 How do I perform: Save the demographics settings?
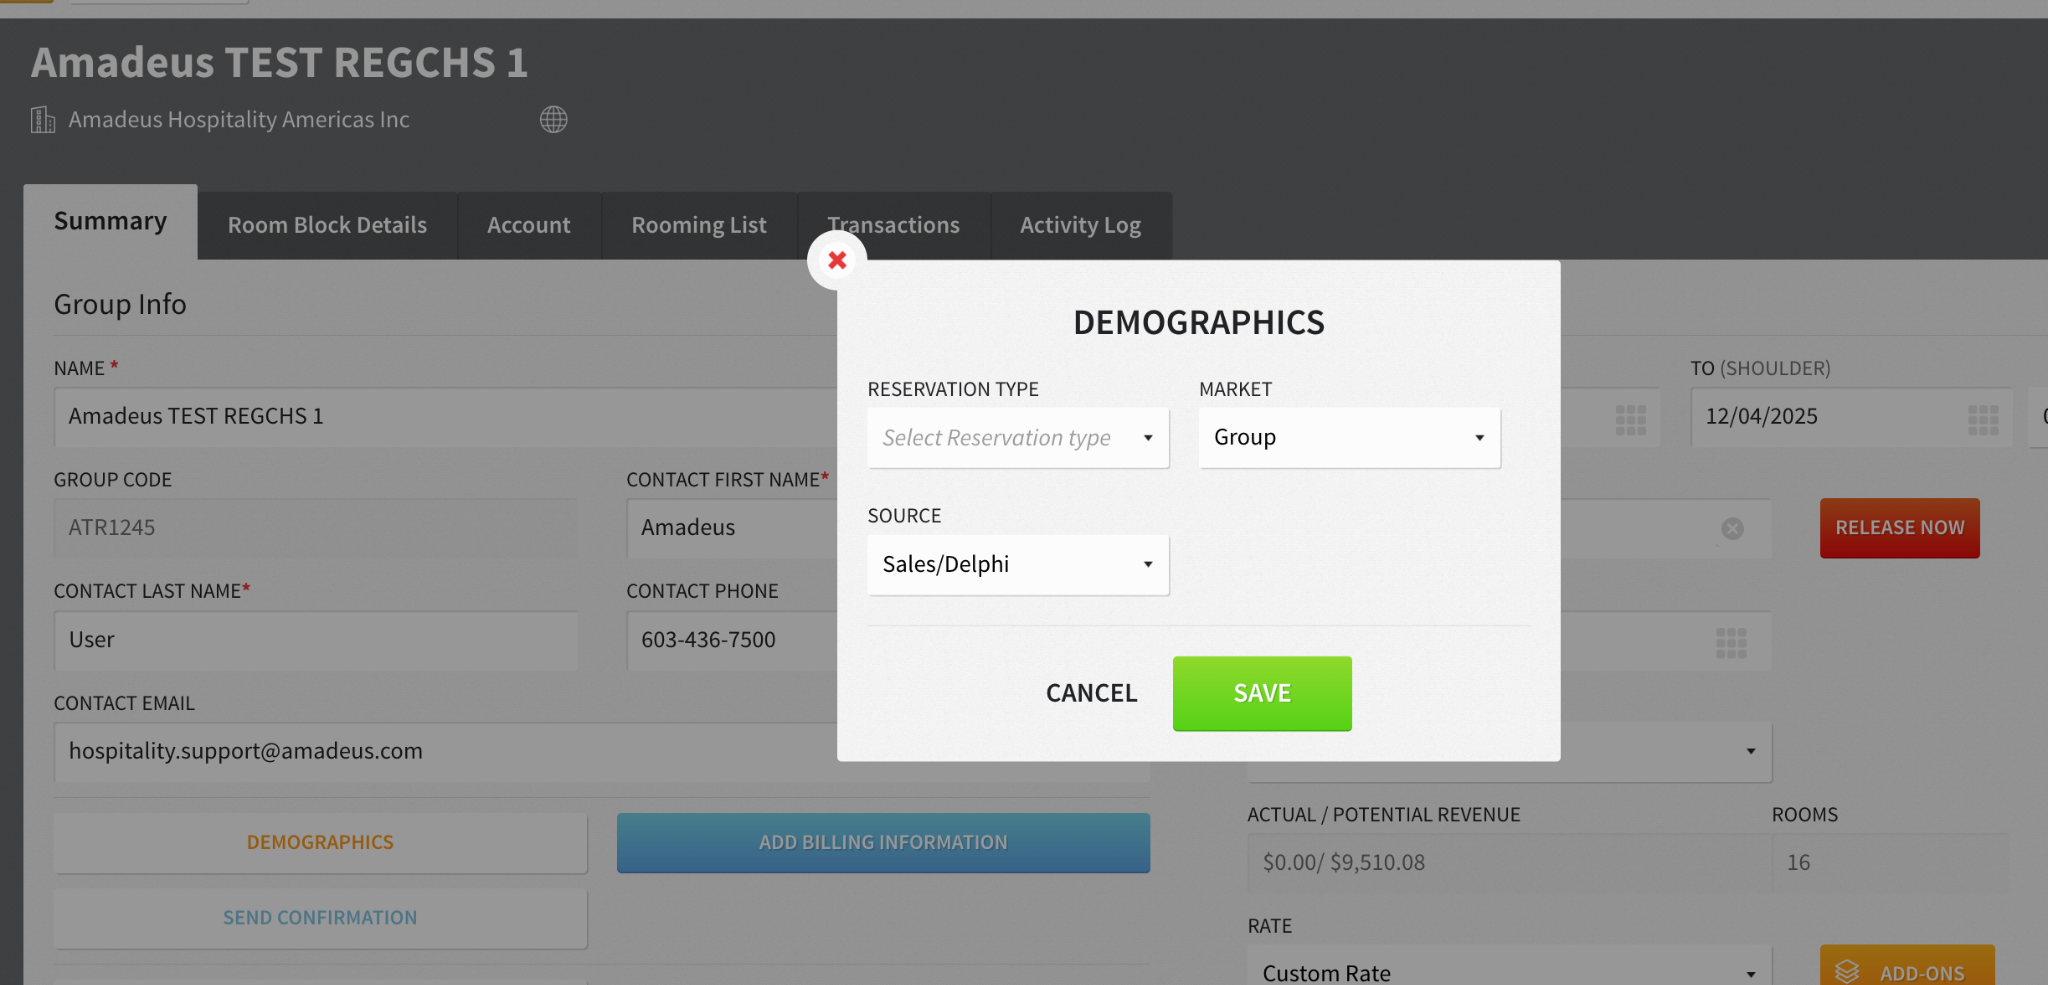point(1262,693)
